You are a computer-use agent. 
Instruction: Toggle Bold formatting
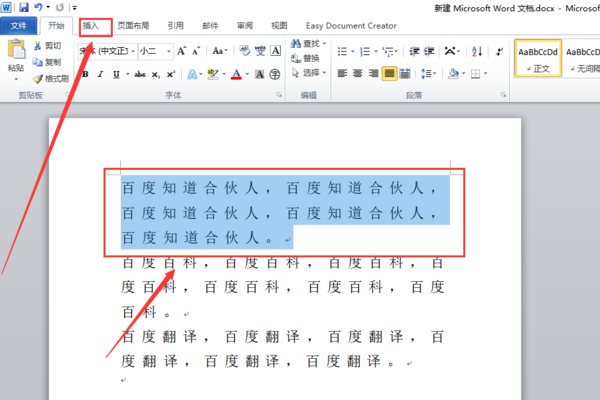(x=86, y=74)
